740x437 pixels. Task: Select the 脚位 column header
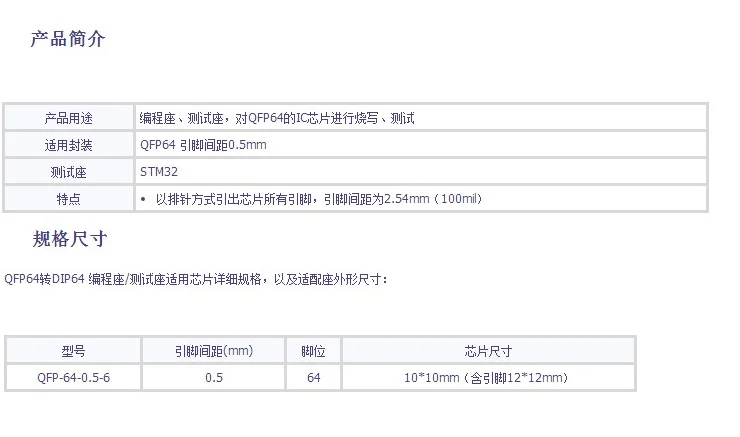tap(313, 351)
